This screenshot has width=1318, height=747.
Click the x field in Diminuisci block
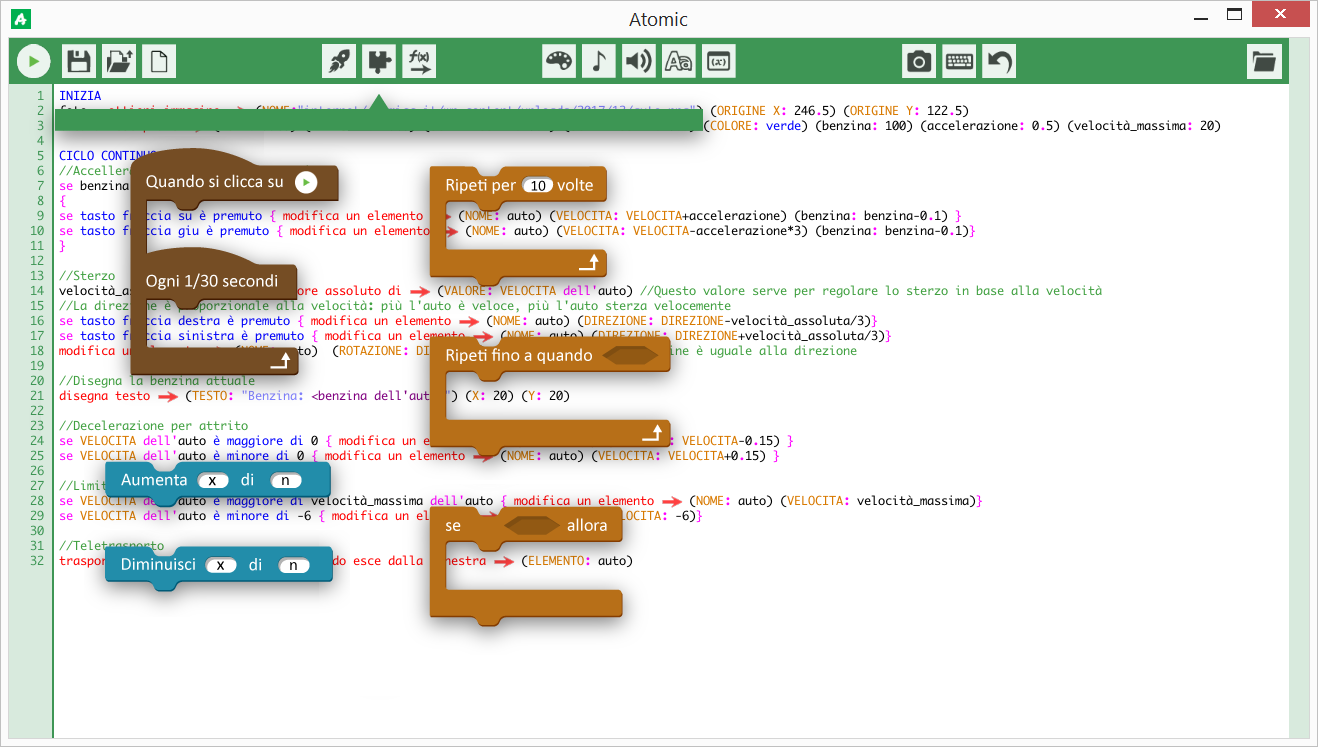tap(220, 565)
